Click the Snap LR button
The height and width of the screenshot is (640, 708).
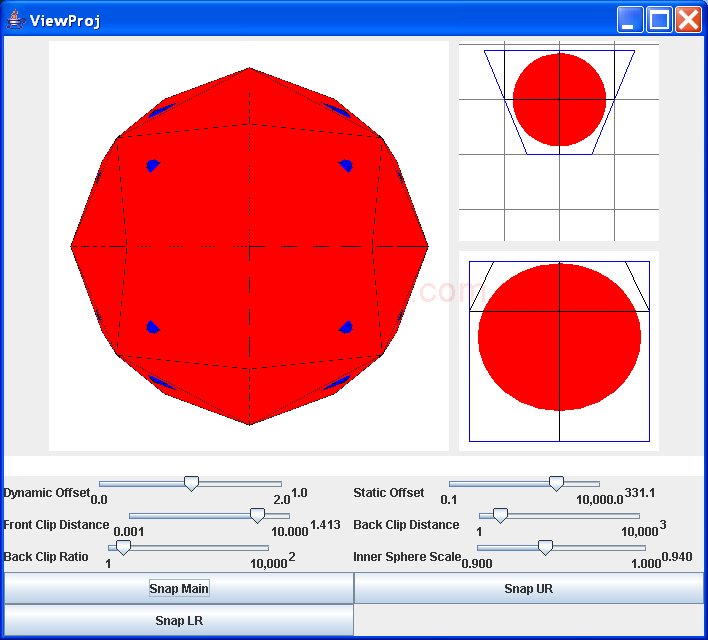point(179,620)
